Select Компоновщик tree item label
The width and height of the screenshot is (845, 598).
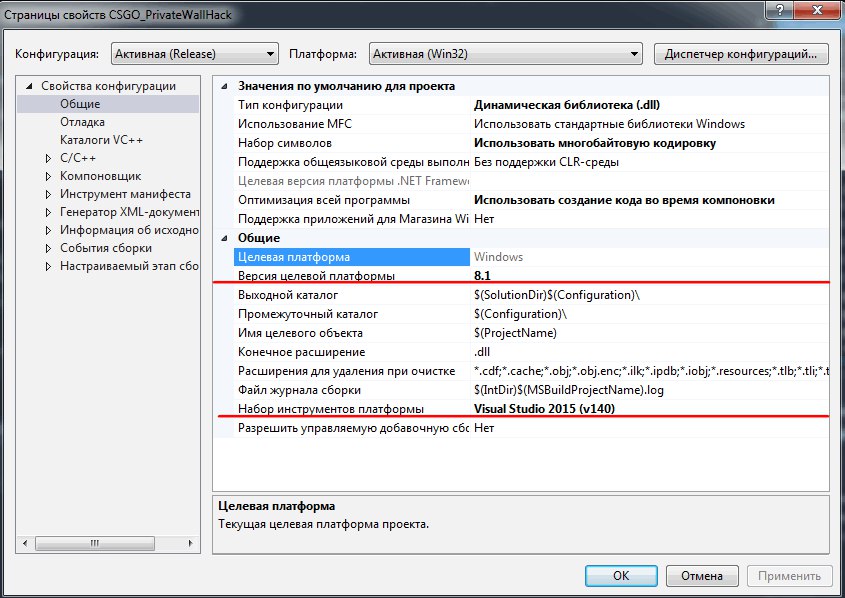click(x=100, y=176)
